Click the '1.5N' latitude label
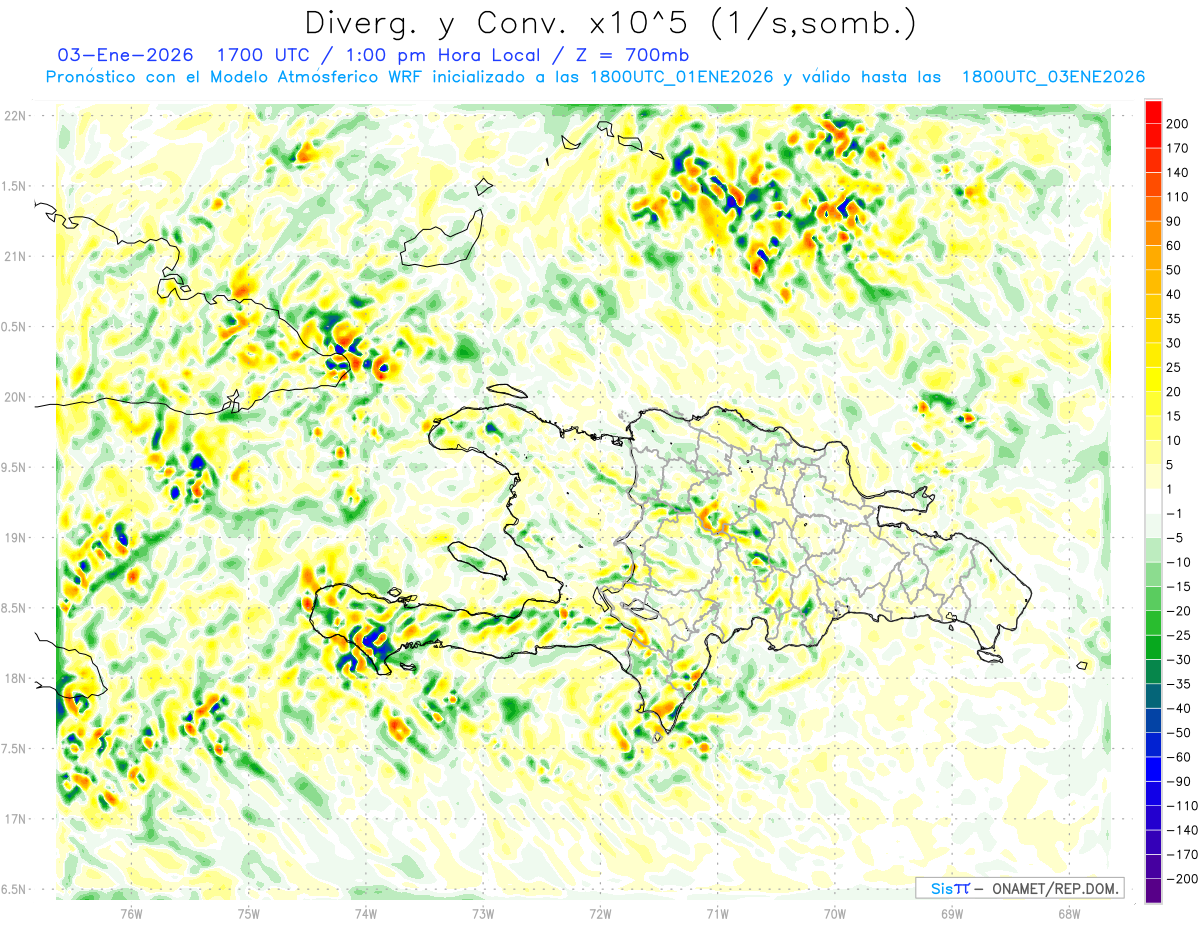 pos(15,186)
